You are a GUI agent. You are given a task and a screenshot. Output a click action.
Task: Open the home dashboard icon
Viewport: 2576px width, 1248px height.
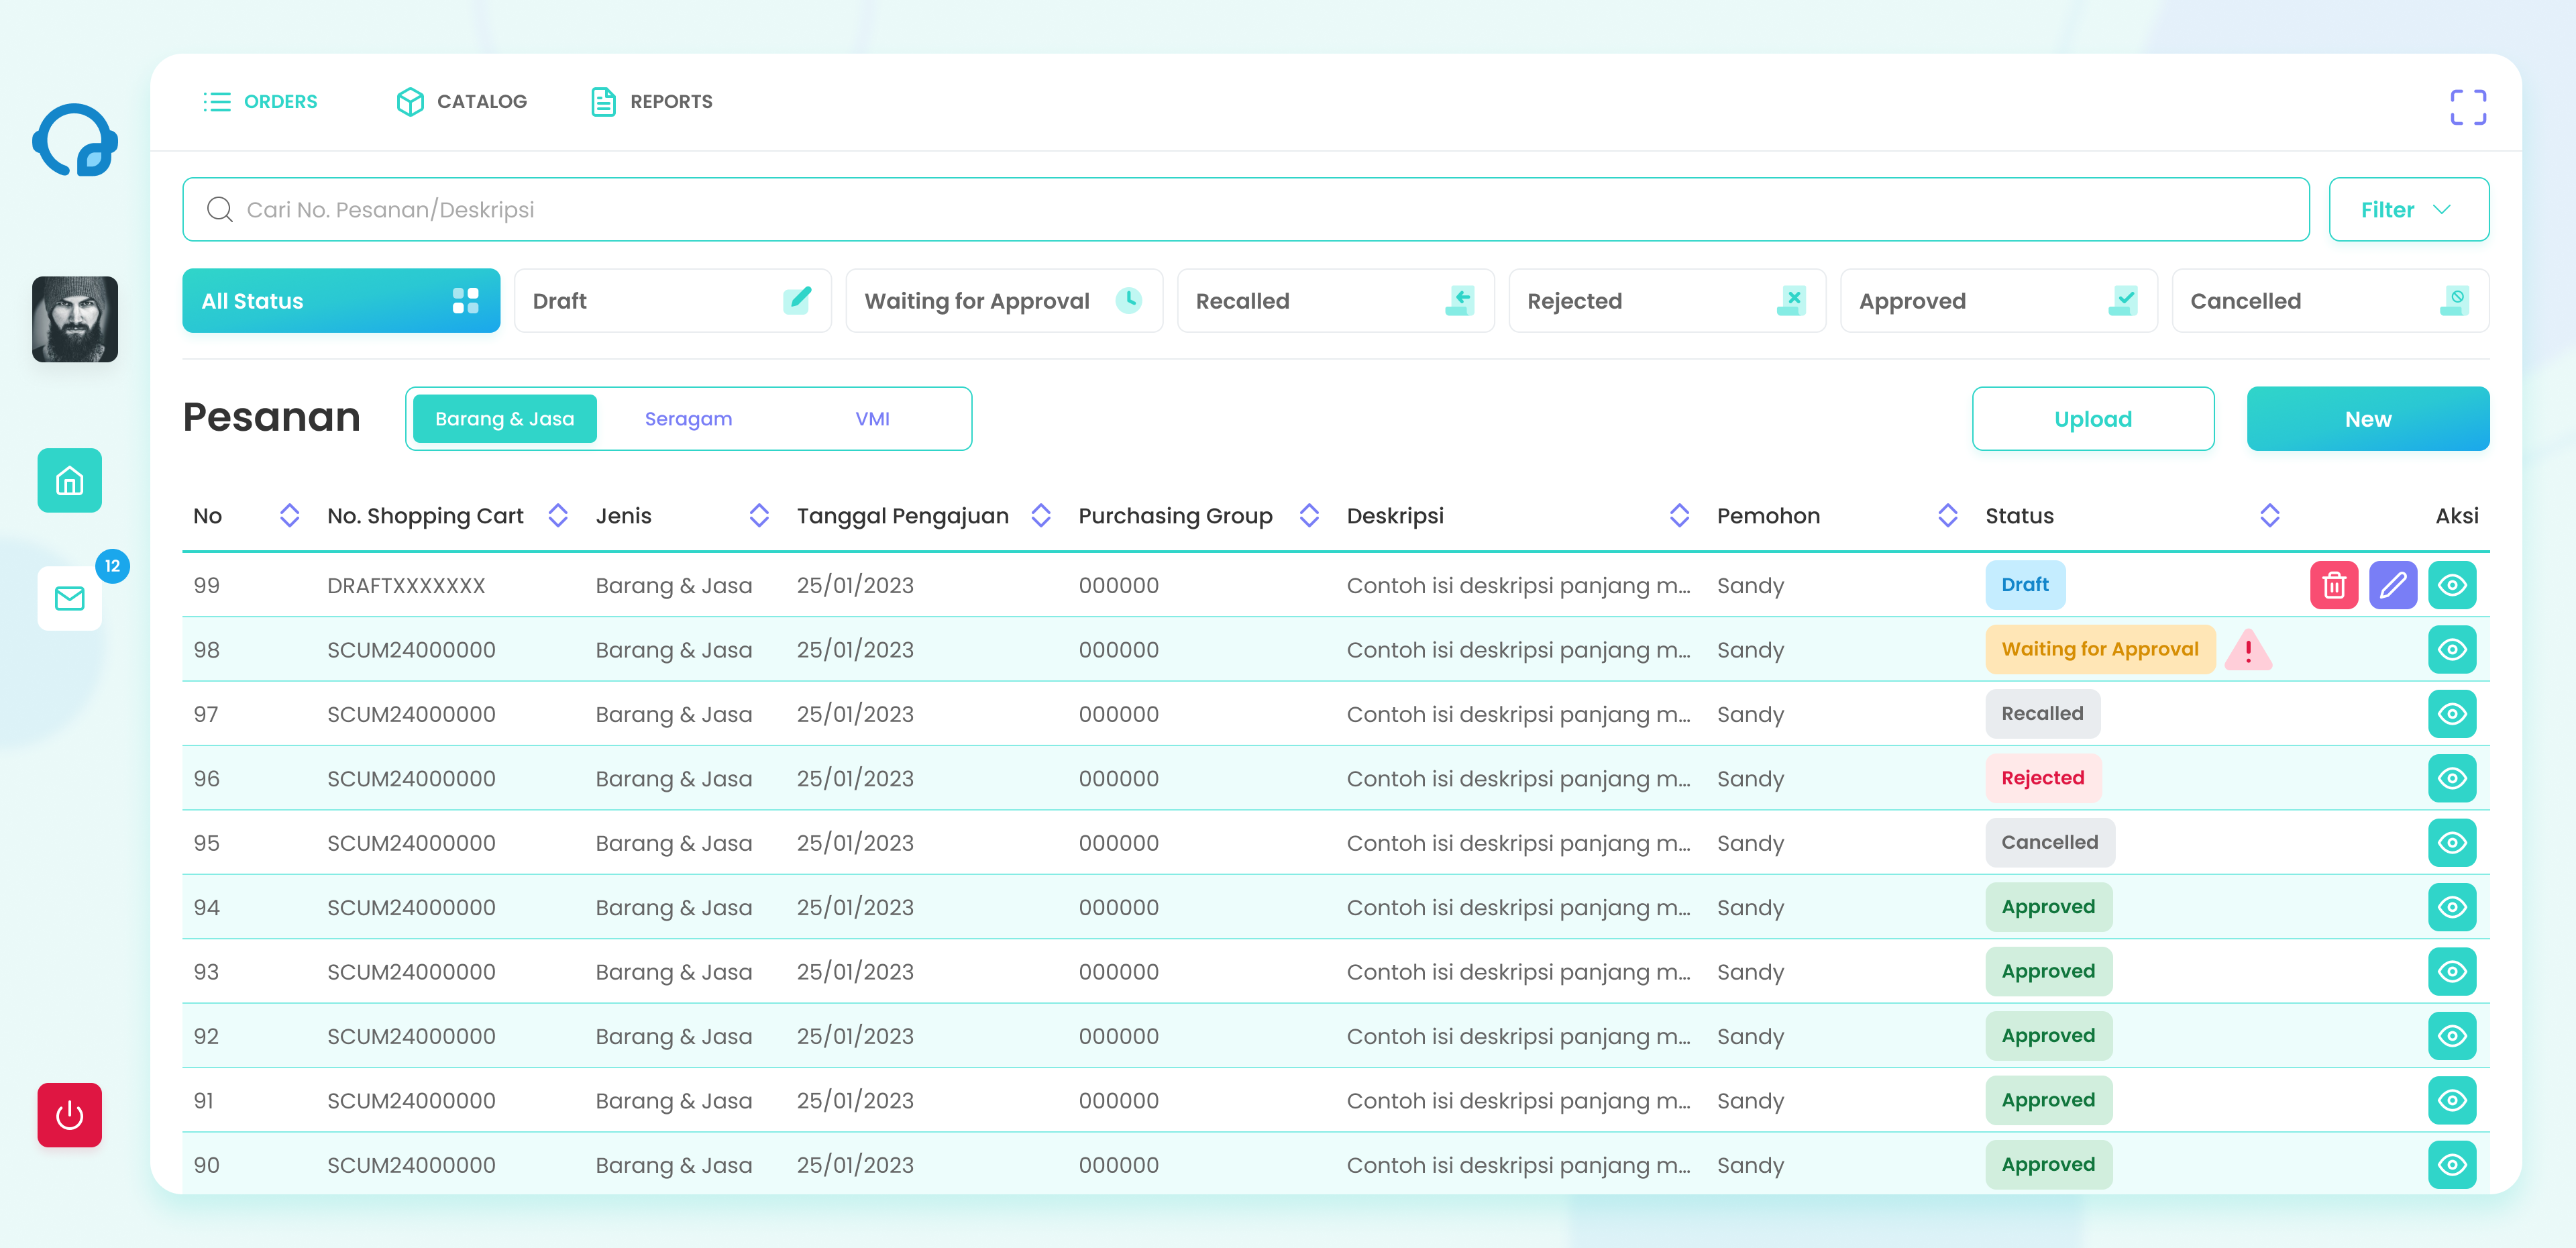69,481
